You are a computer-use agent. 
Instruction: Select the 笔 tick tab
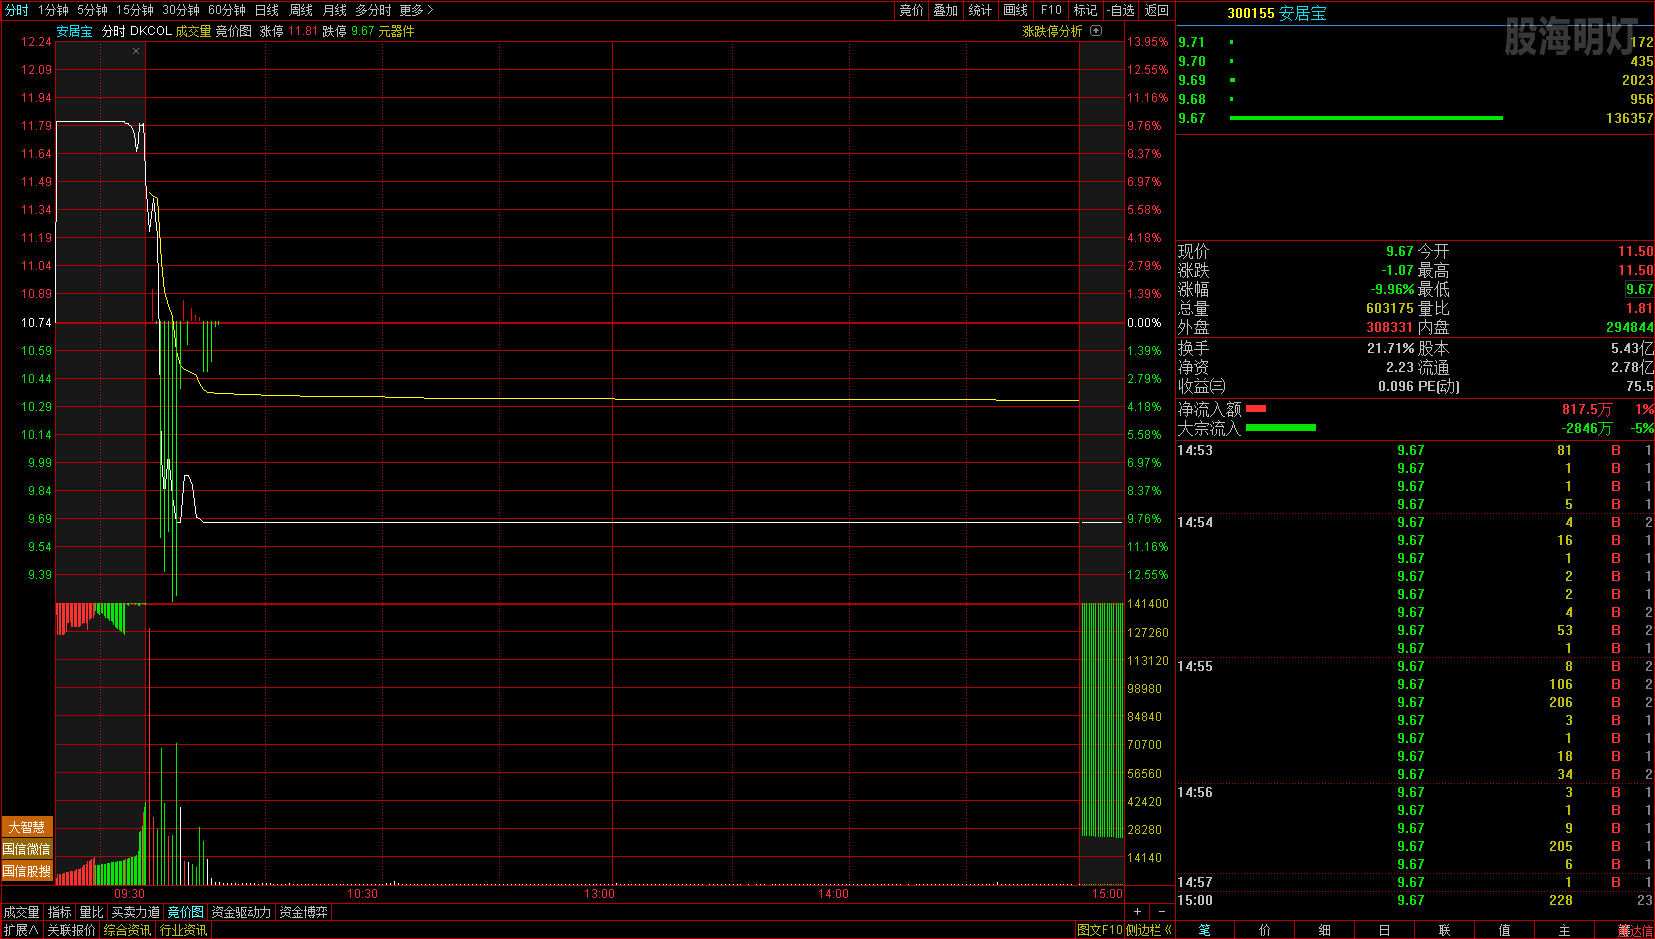point(1205,930)
